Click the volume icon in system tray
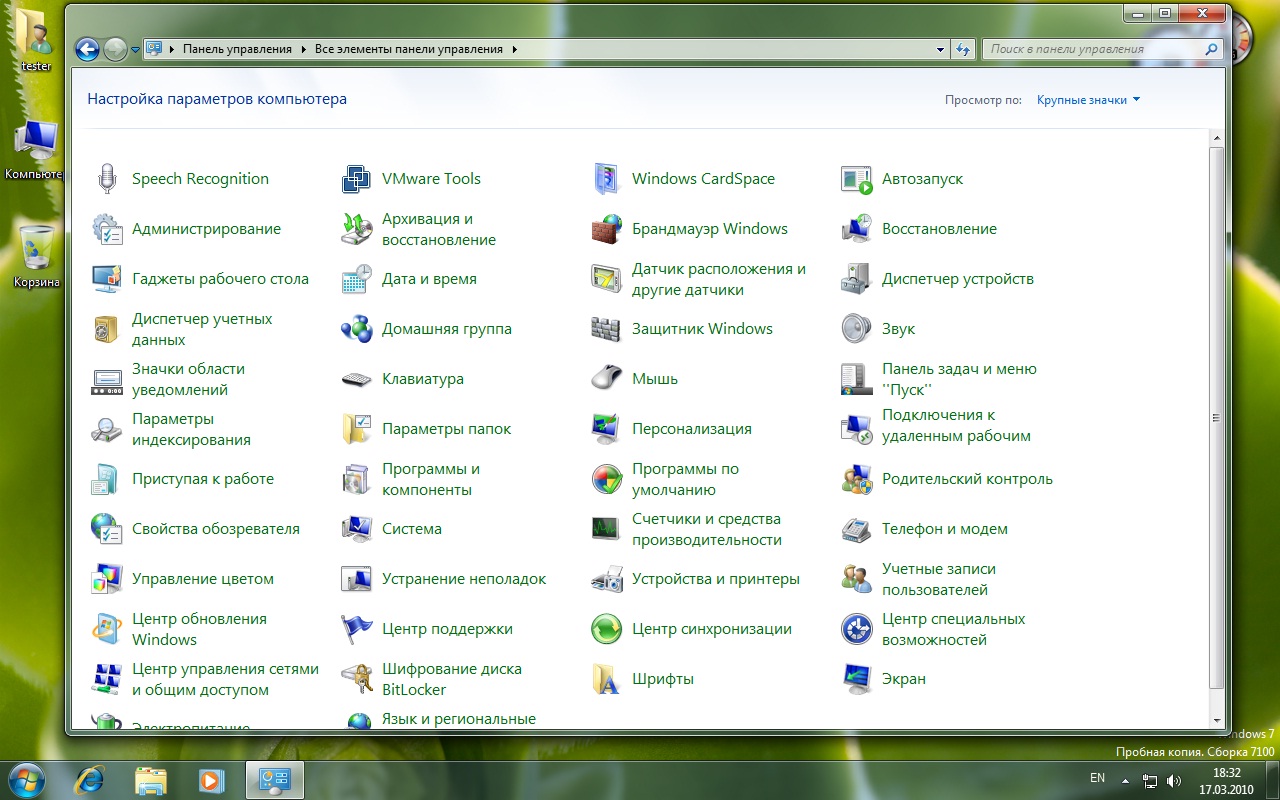Image resolution: width=1280 pixels, height=800 pixels. [1173, 780]
